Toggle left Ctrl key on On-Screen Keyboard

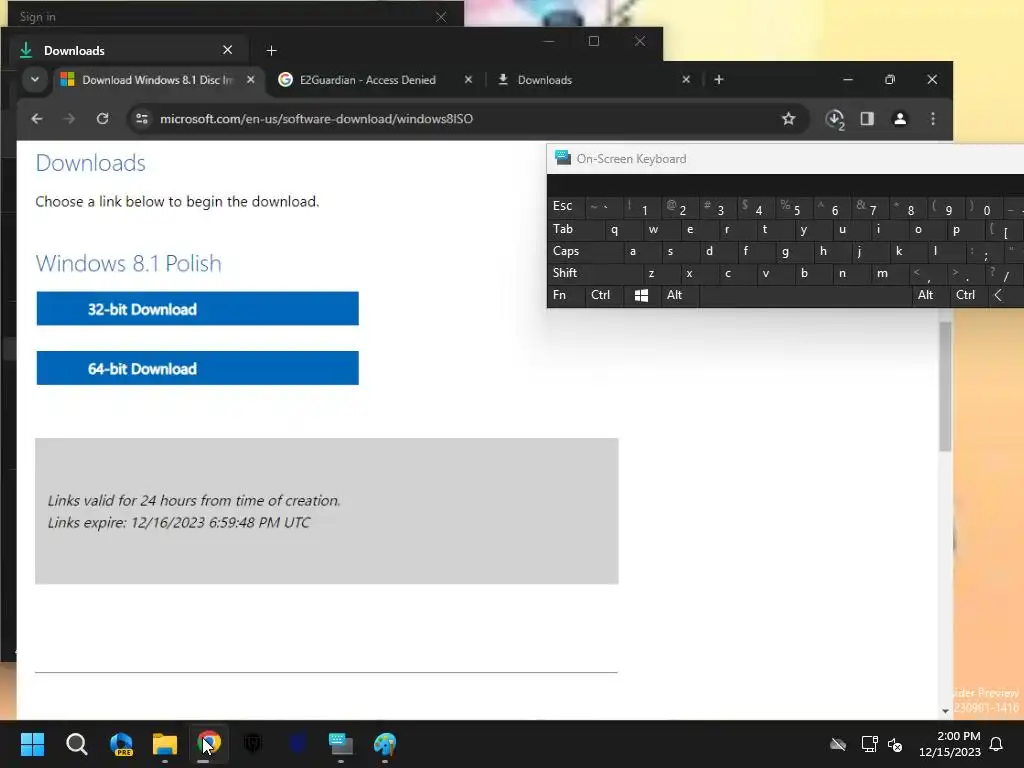click(x=603, y=295)
